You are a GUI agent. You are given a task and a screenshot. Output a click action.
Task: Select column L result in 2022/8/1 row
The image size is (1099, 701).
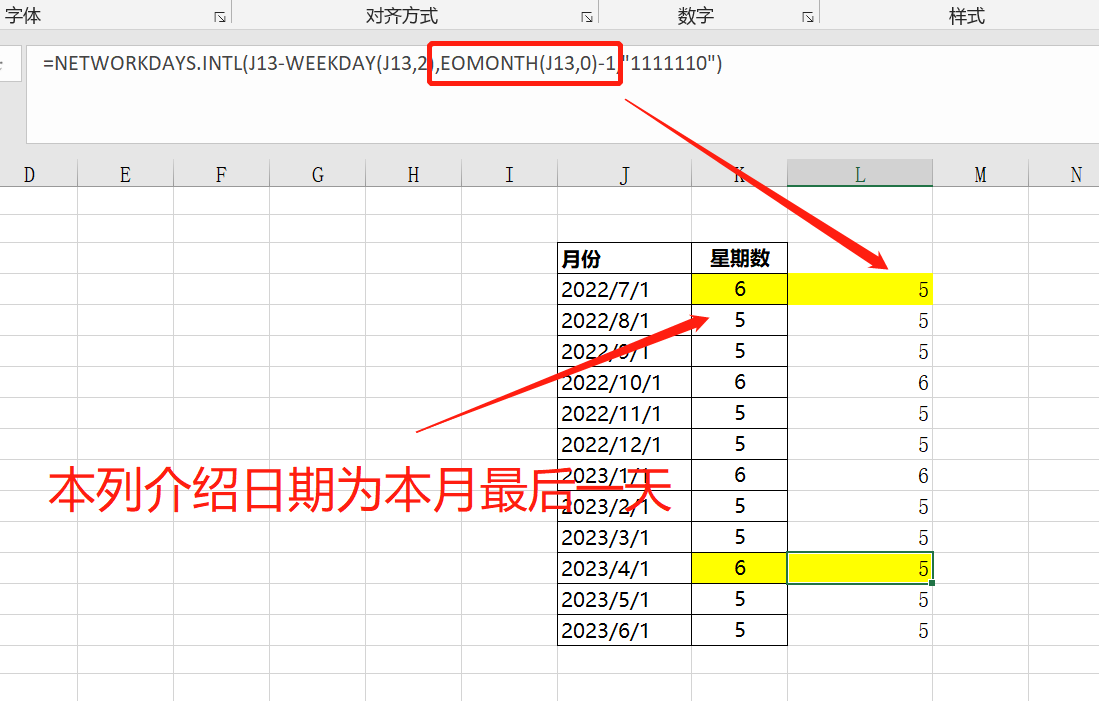click(860, 320)
